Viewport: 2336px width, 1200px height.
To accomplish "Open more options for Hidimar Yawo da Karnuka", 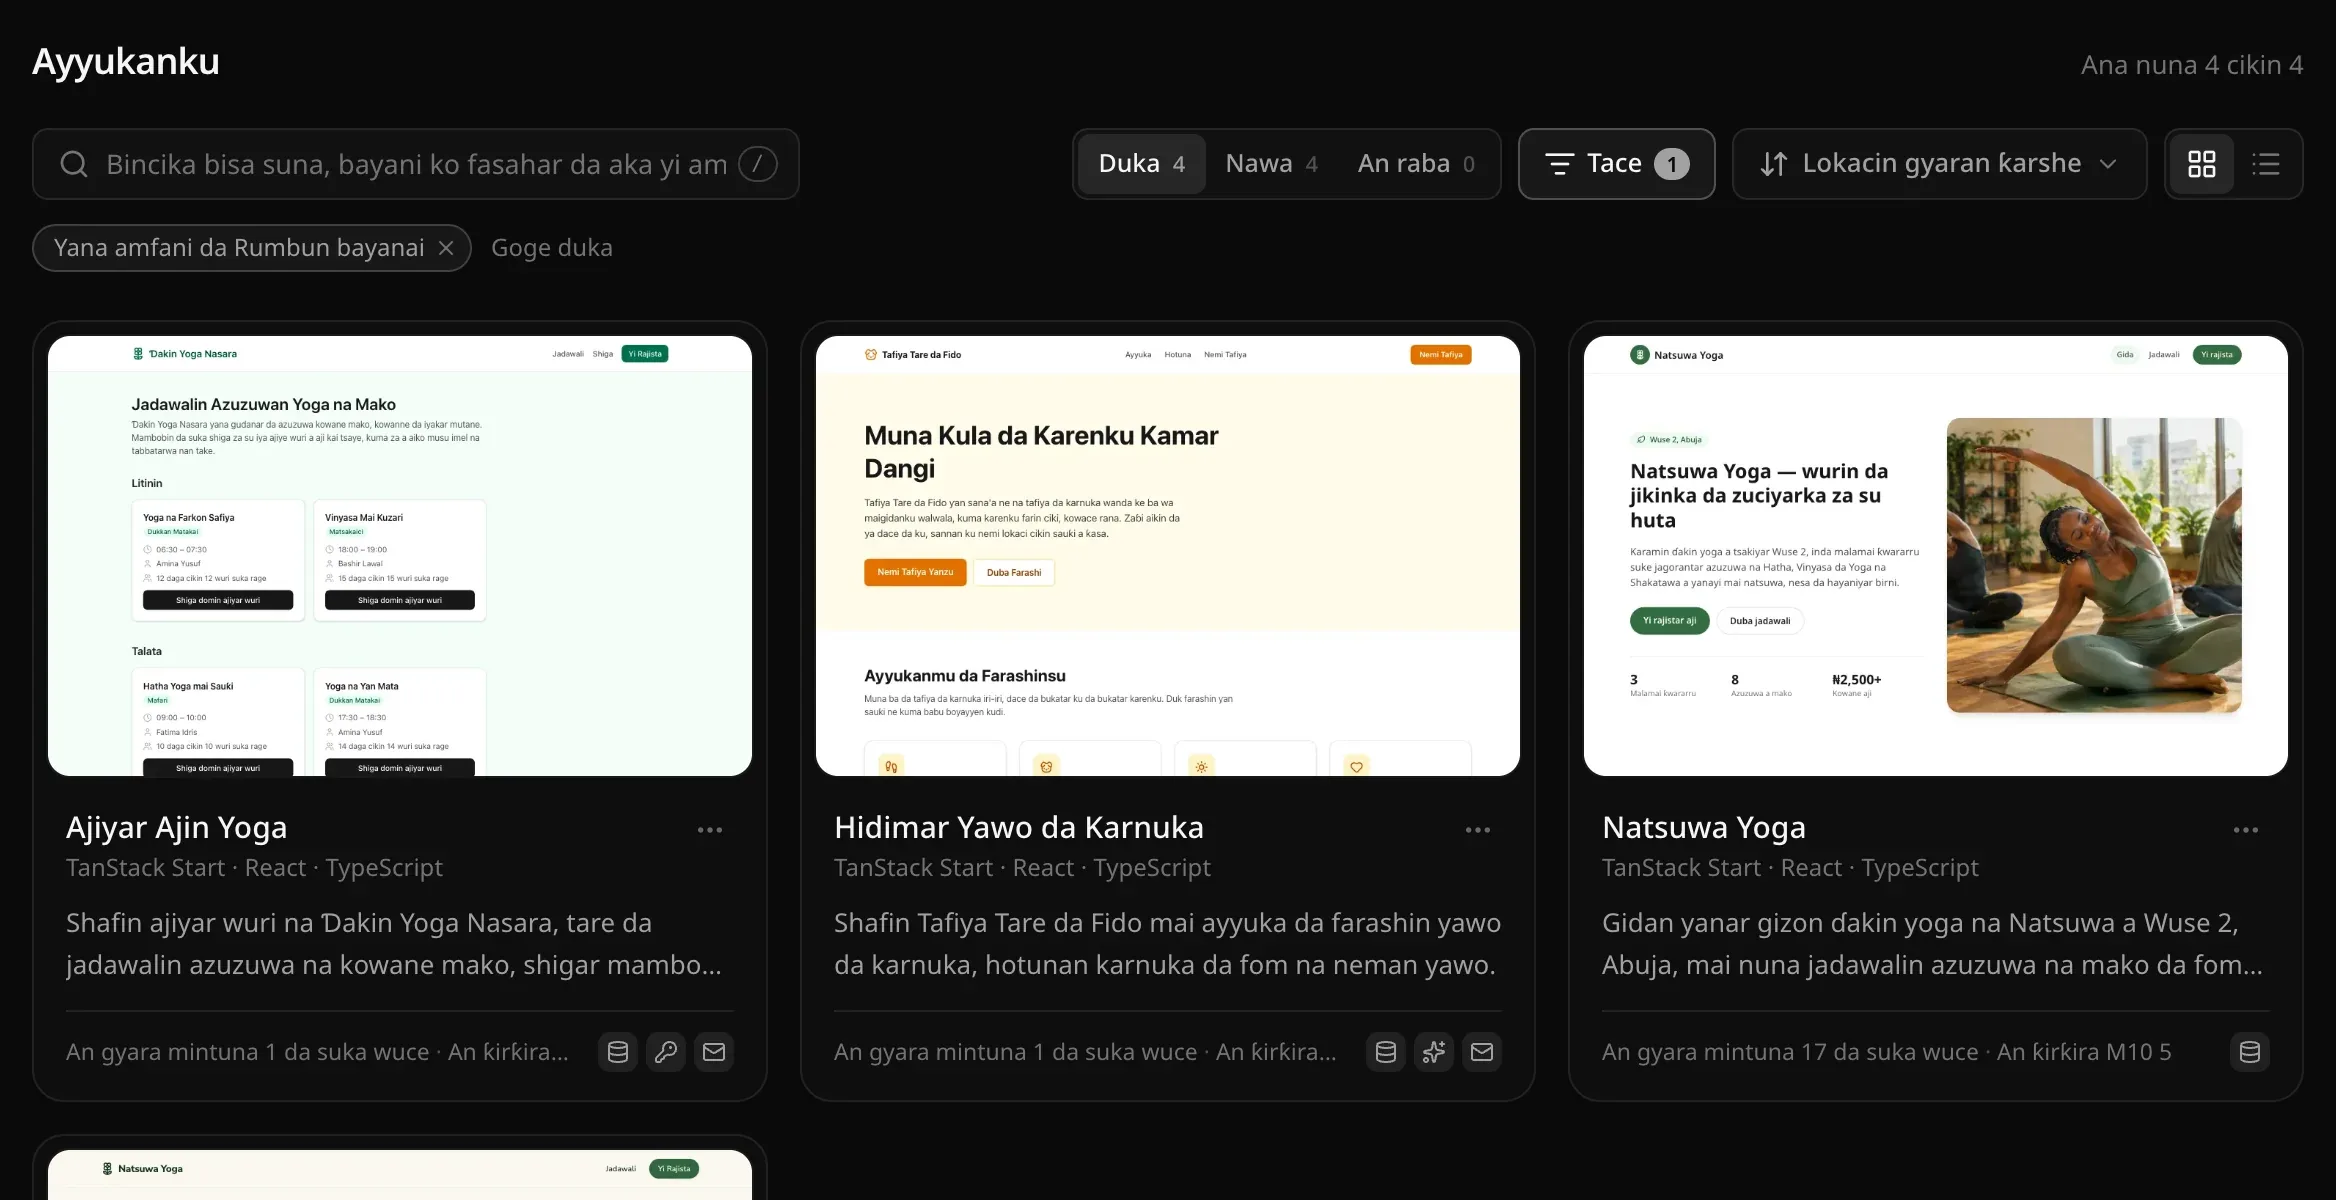I will (1478, 830).
